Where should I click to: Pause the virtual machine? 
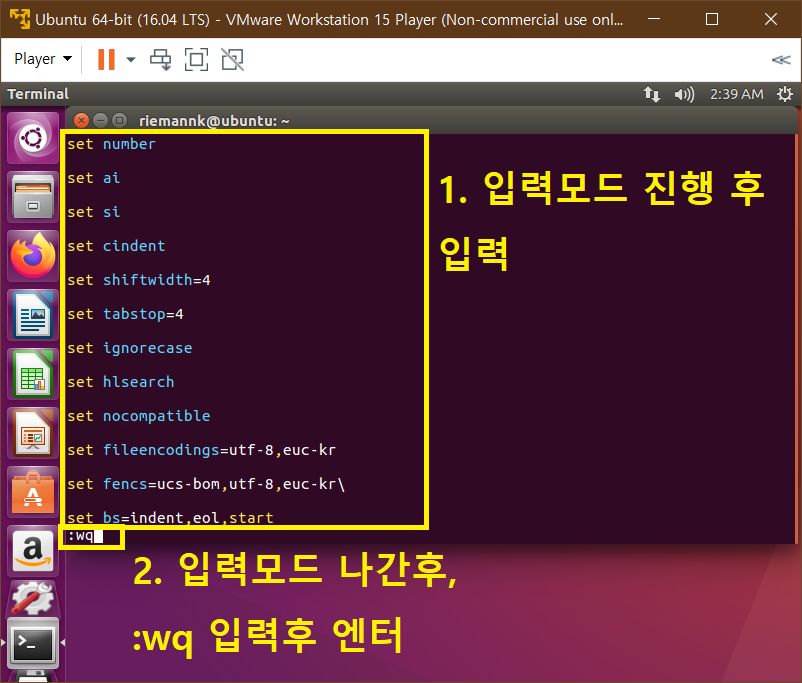pos(106,59)
